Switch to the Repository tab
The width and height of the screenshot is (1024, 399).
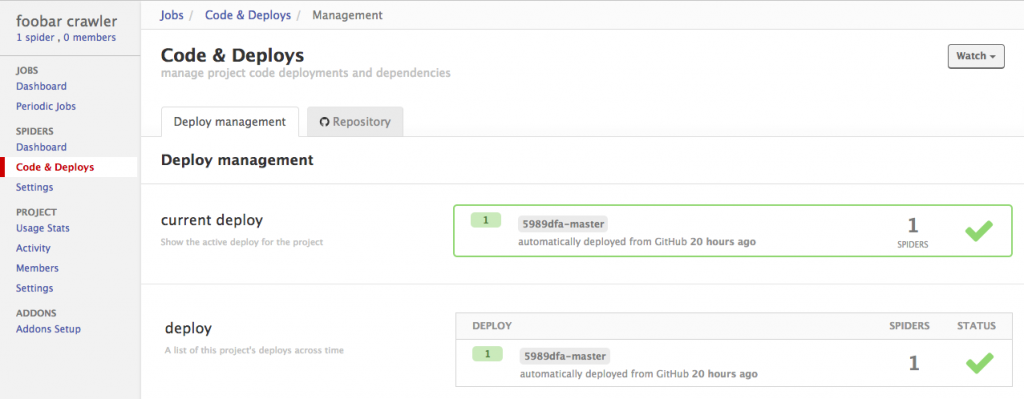pyautogui.click(x=355, y=122)
